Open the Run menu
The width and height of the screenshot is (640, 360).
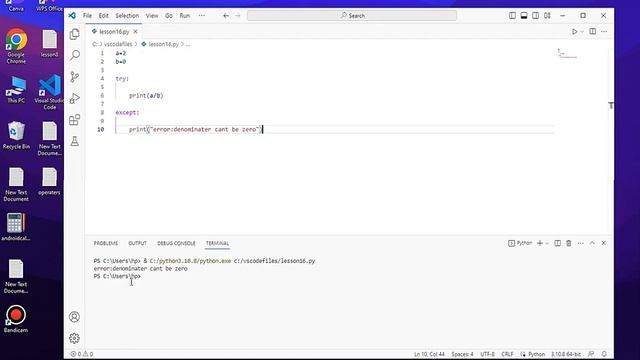pos(184,16)
